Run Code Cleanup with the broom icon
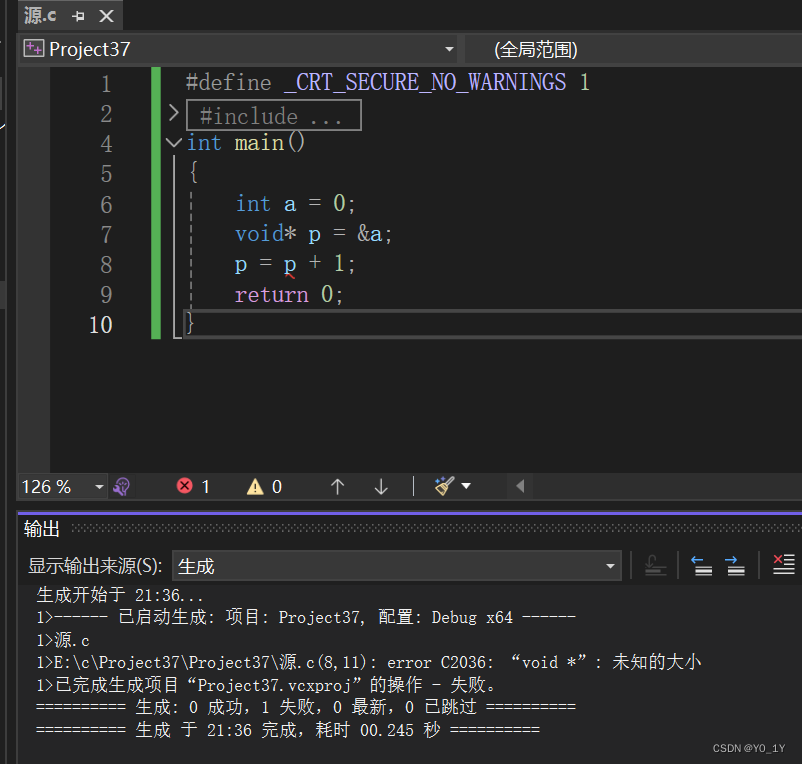Viewport: 802px width, 764px height. point(441,486)
